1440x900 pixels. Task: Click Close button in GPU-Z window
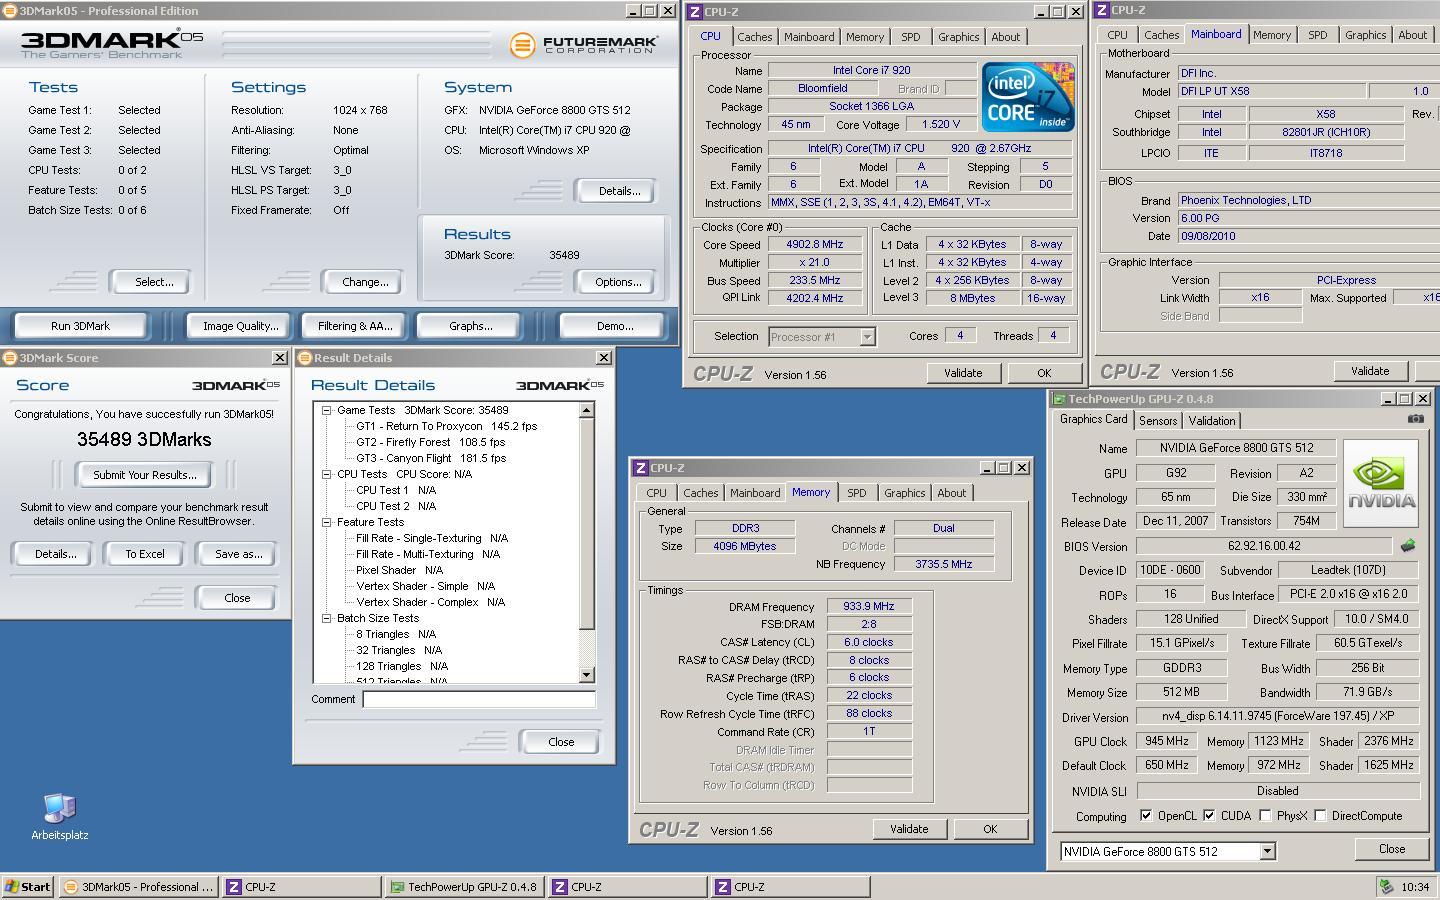click(1392, 849)
